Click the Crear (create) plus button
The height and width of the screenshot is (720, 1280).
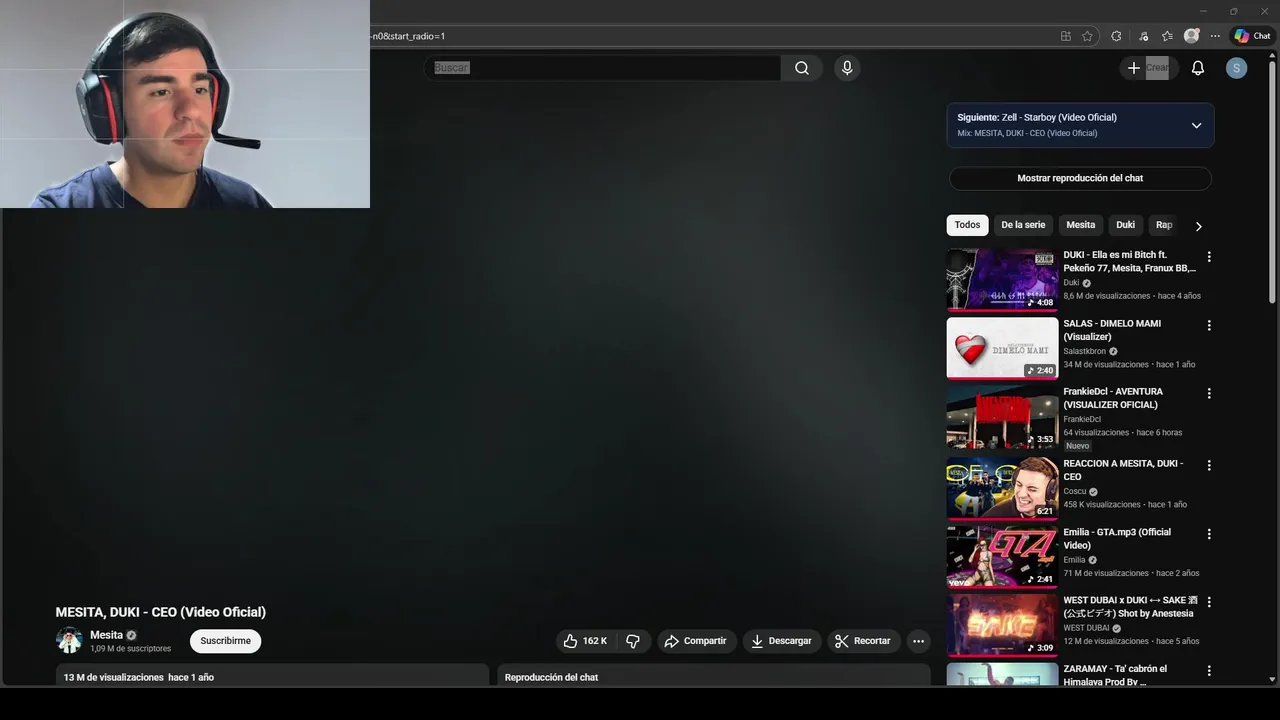click(x=1148, y=68)
